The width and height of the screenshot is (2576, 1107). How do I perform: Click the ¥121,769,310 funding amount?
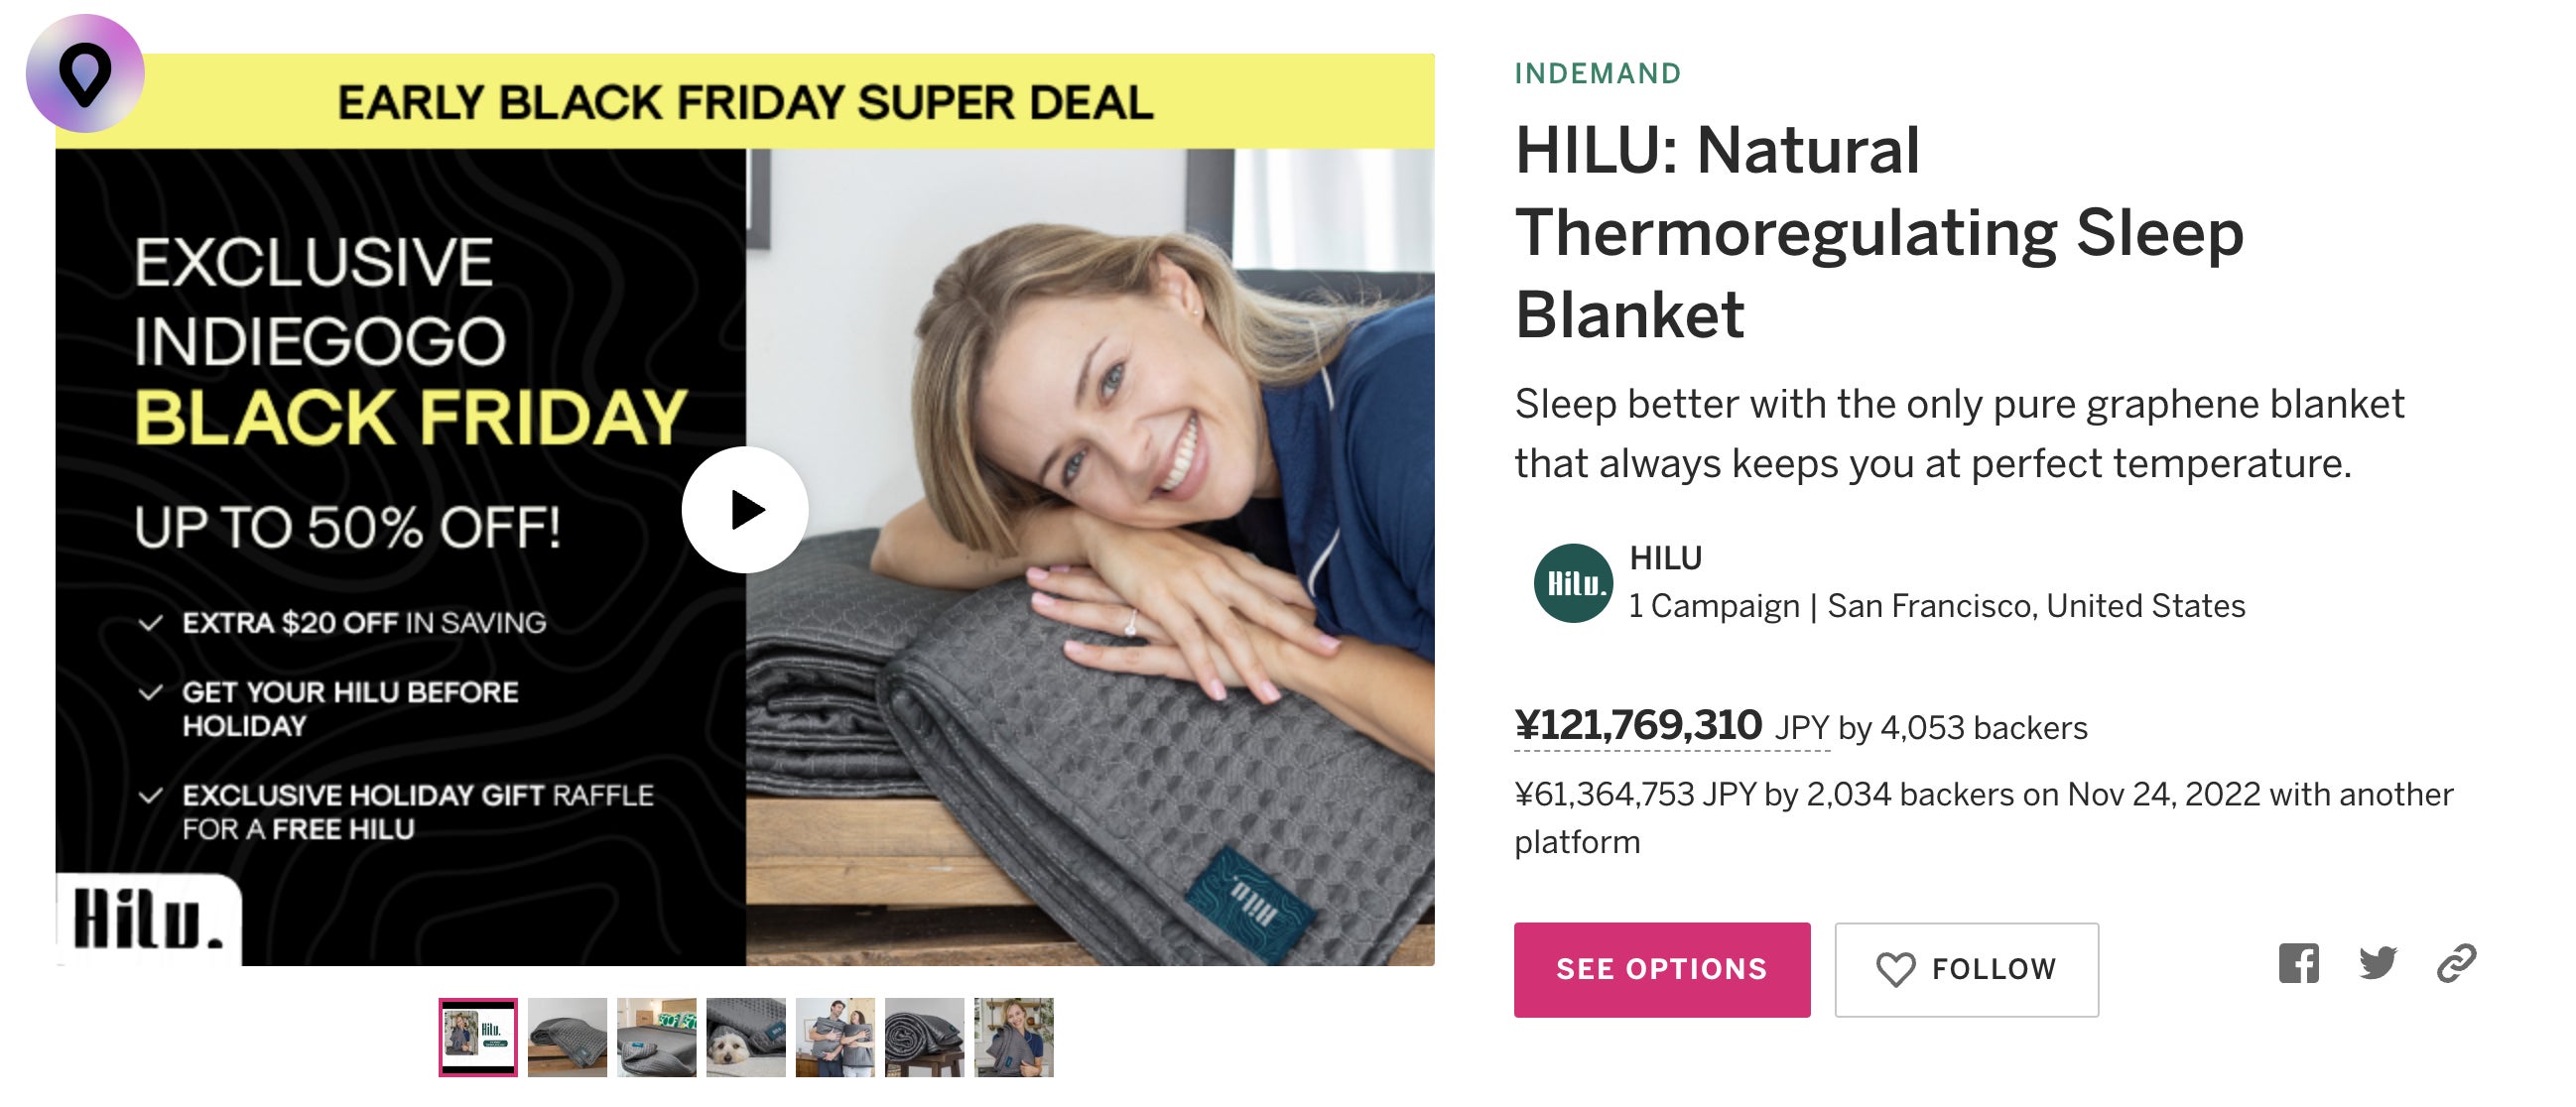[1638, 725]
